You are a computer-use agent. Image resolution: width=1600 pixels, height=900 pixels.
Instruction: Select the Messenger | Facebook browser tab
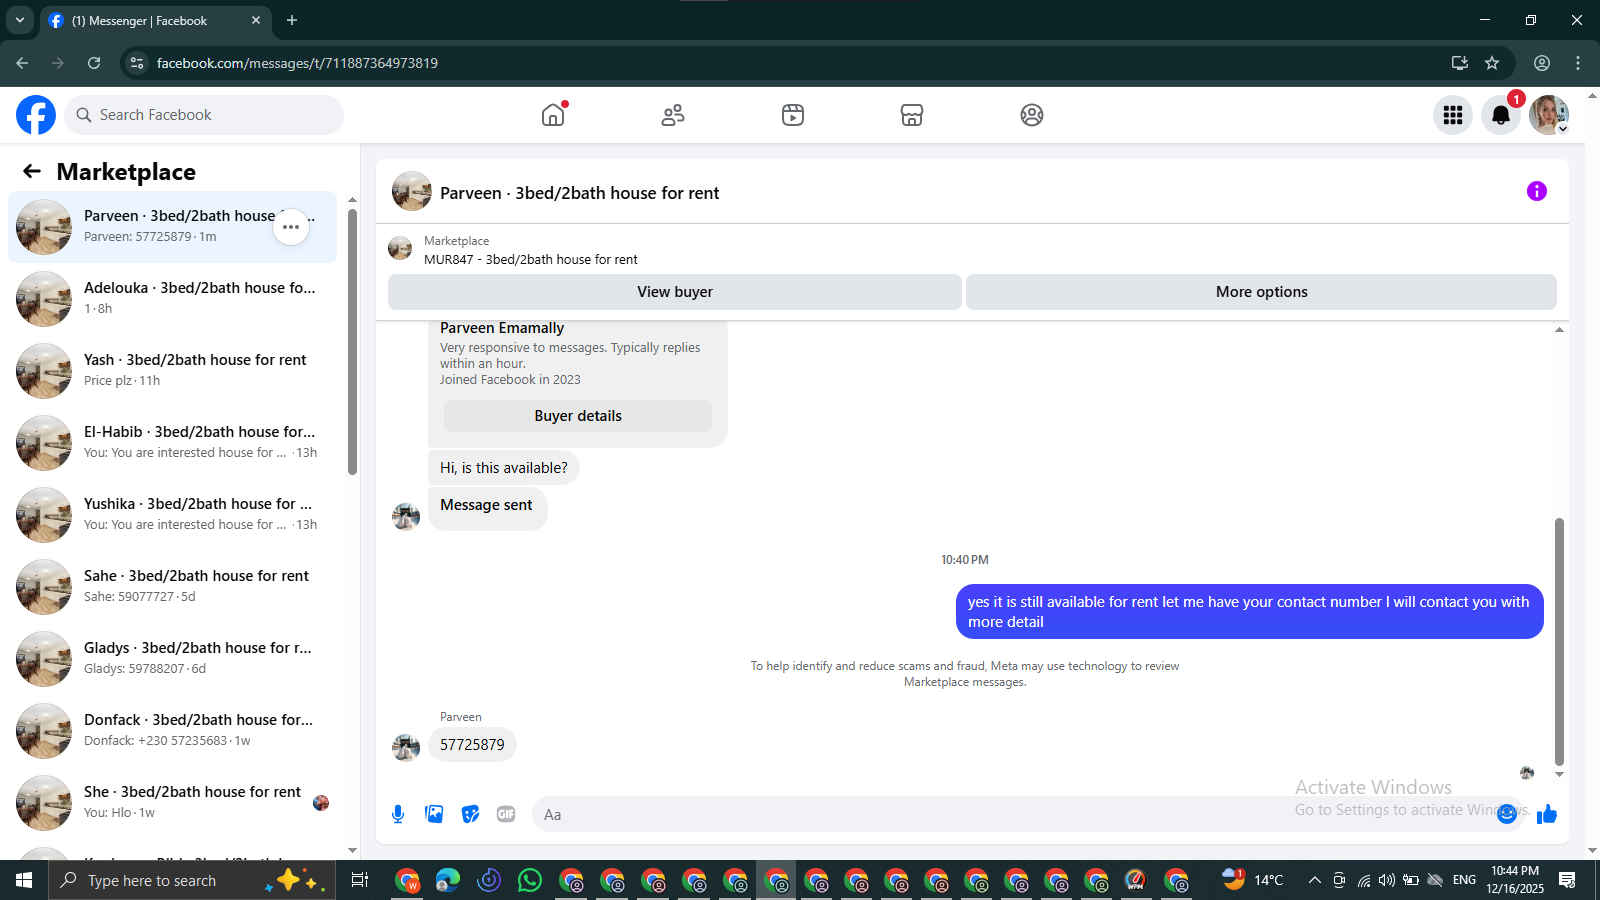pos(155,20)
